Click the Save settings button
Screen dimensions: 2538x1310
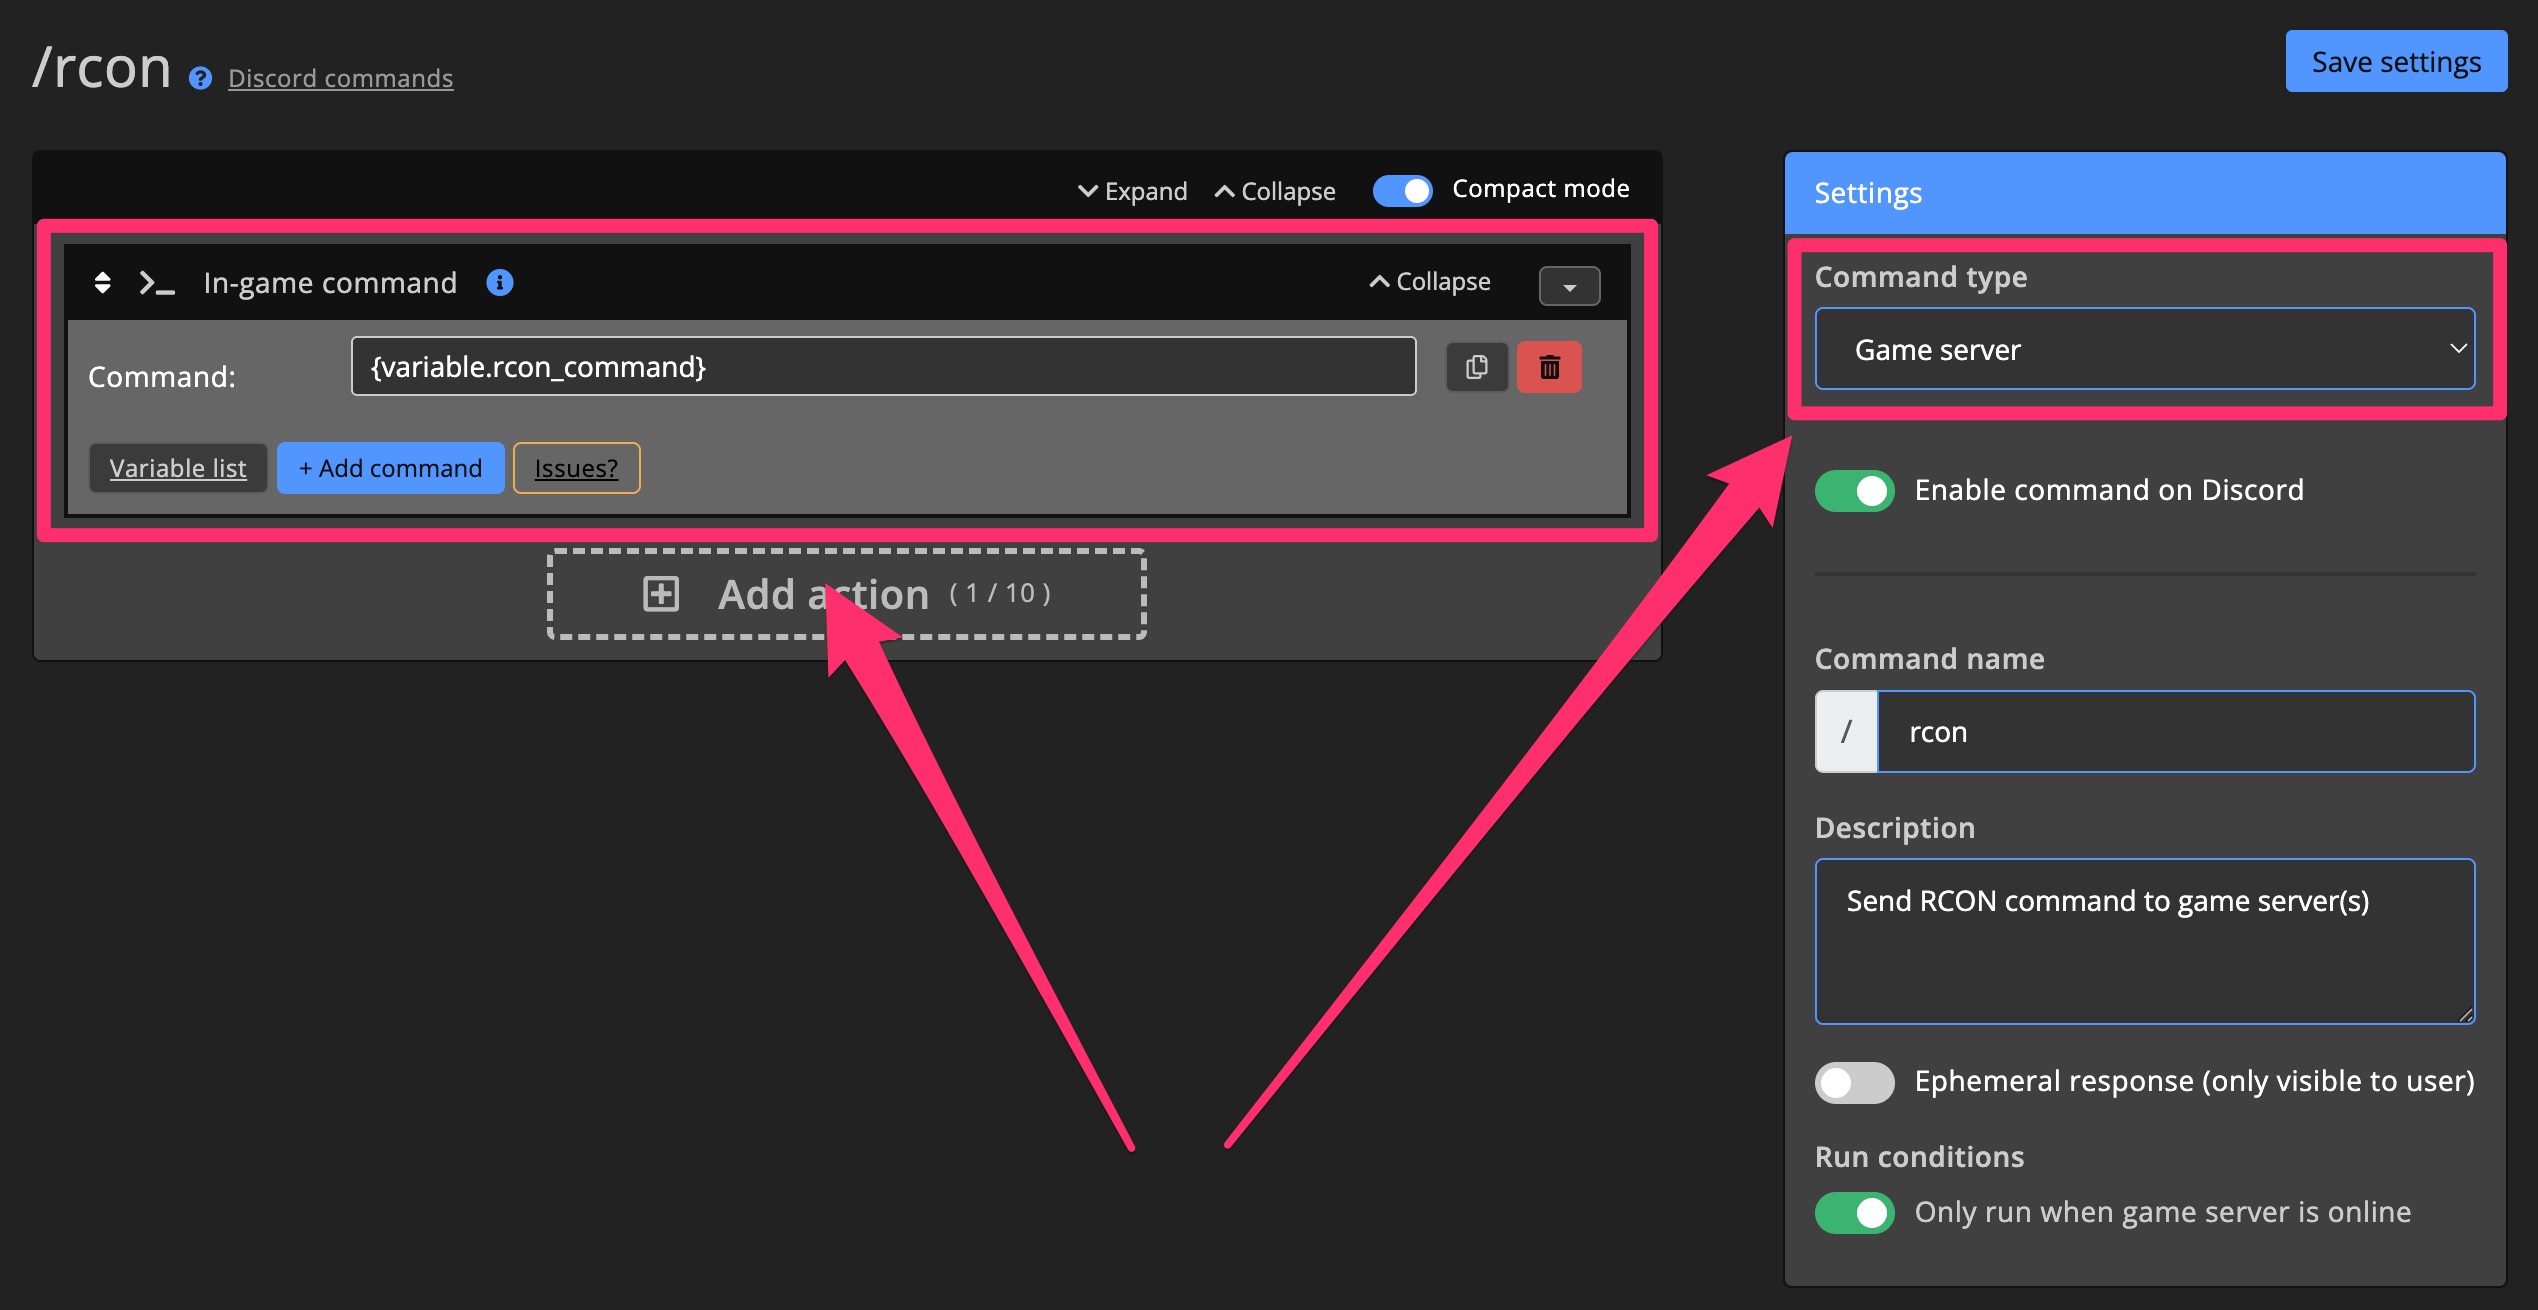[x=2395, y=62]
